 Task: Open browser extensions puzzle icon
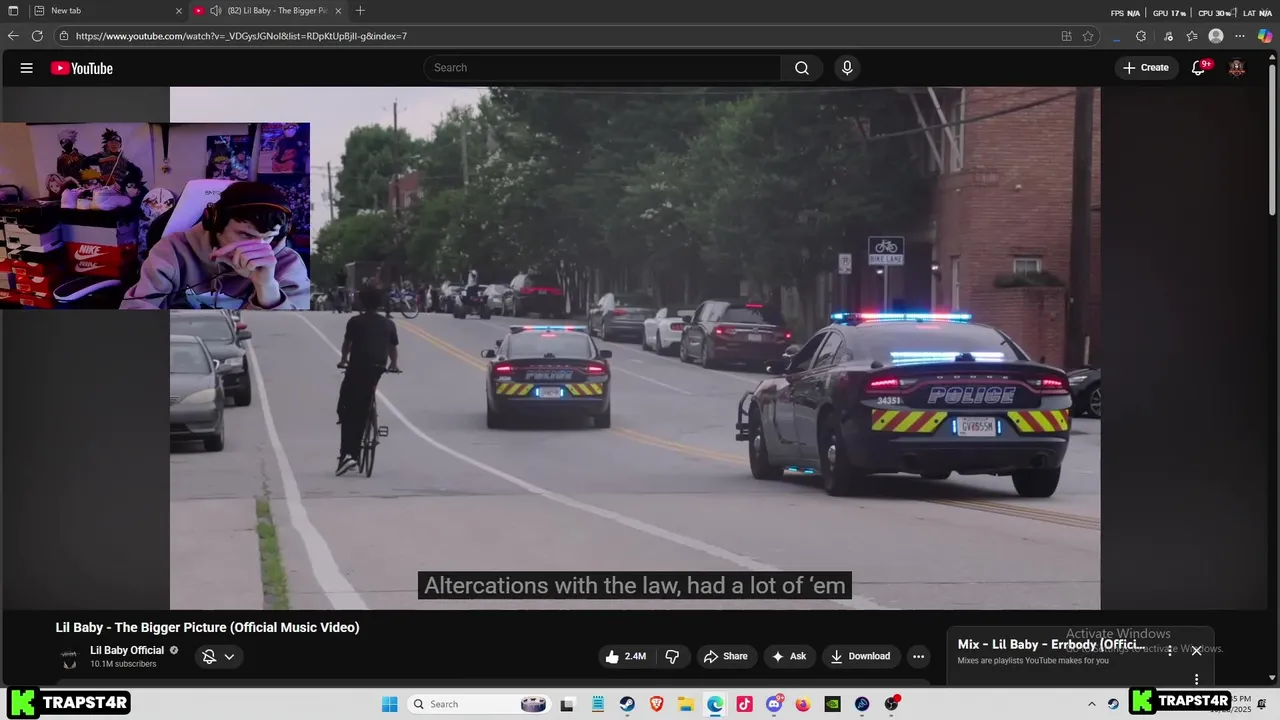click(x=1141, y=36)
